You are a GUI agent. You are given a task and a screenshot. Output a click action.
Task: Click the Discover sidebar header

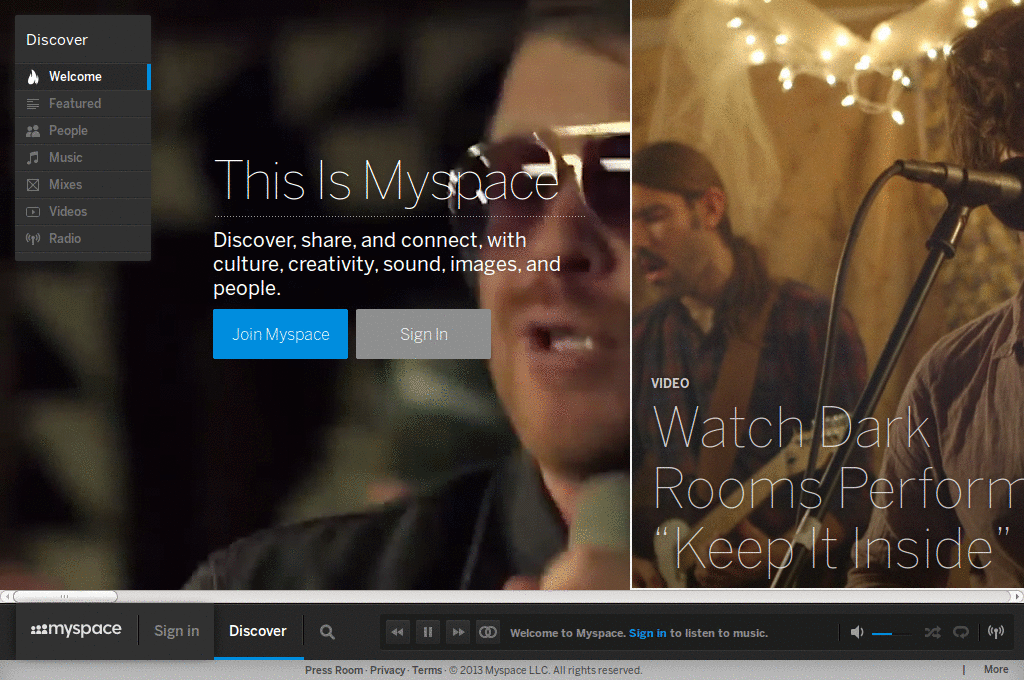(57, 40)
